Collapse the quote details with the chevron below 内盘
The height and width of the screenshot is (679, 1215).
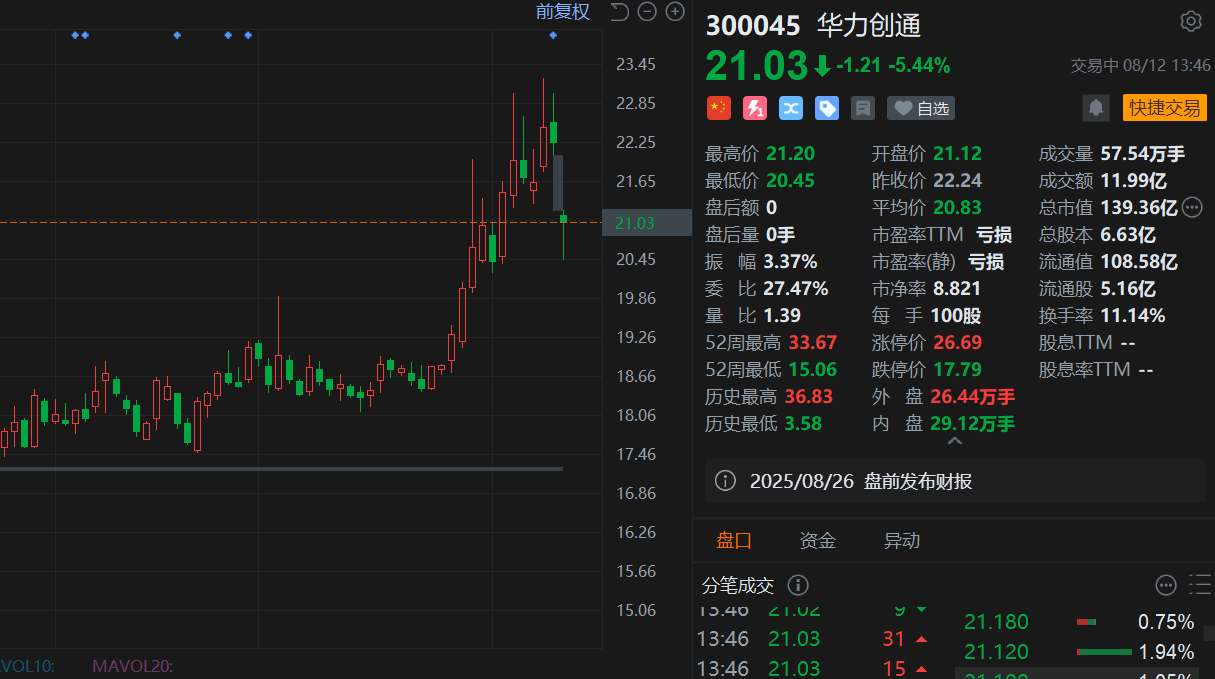(955, 441)
